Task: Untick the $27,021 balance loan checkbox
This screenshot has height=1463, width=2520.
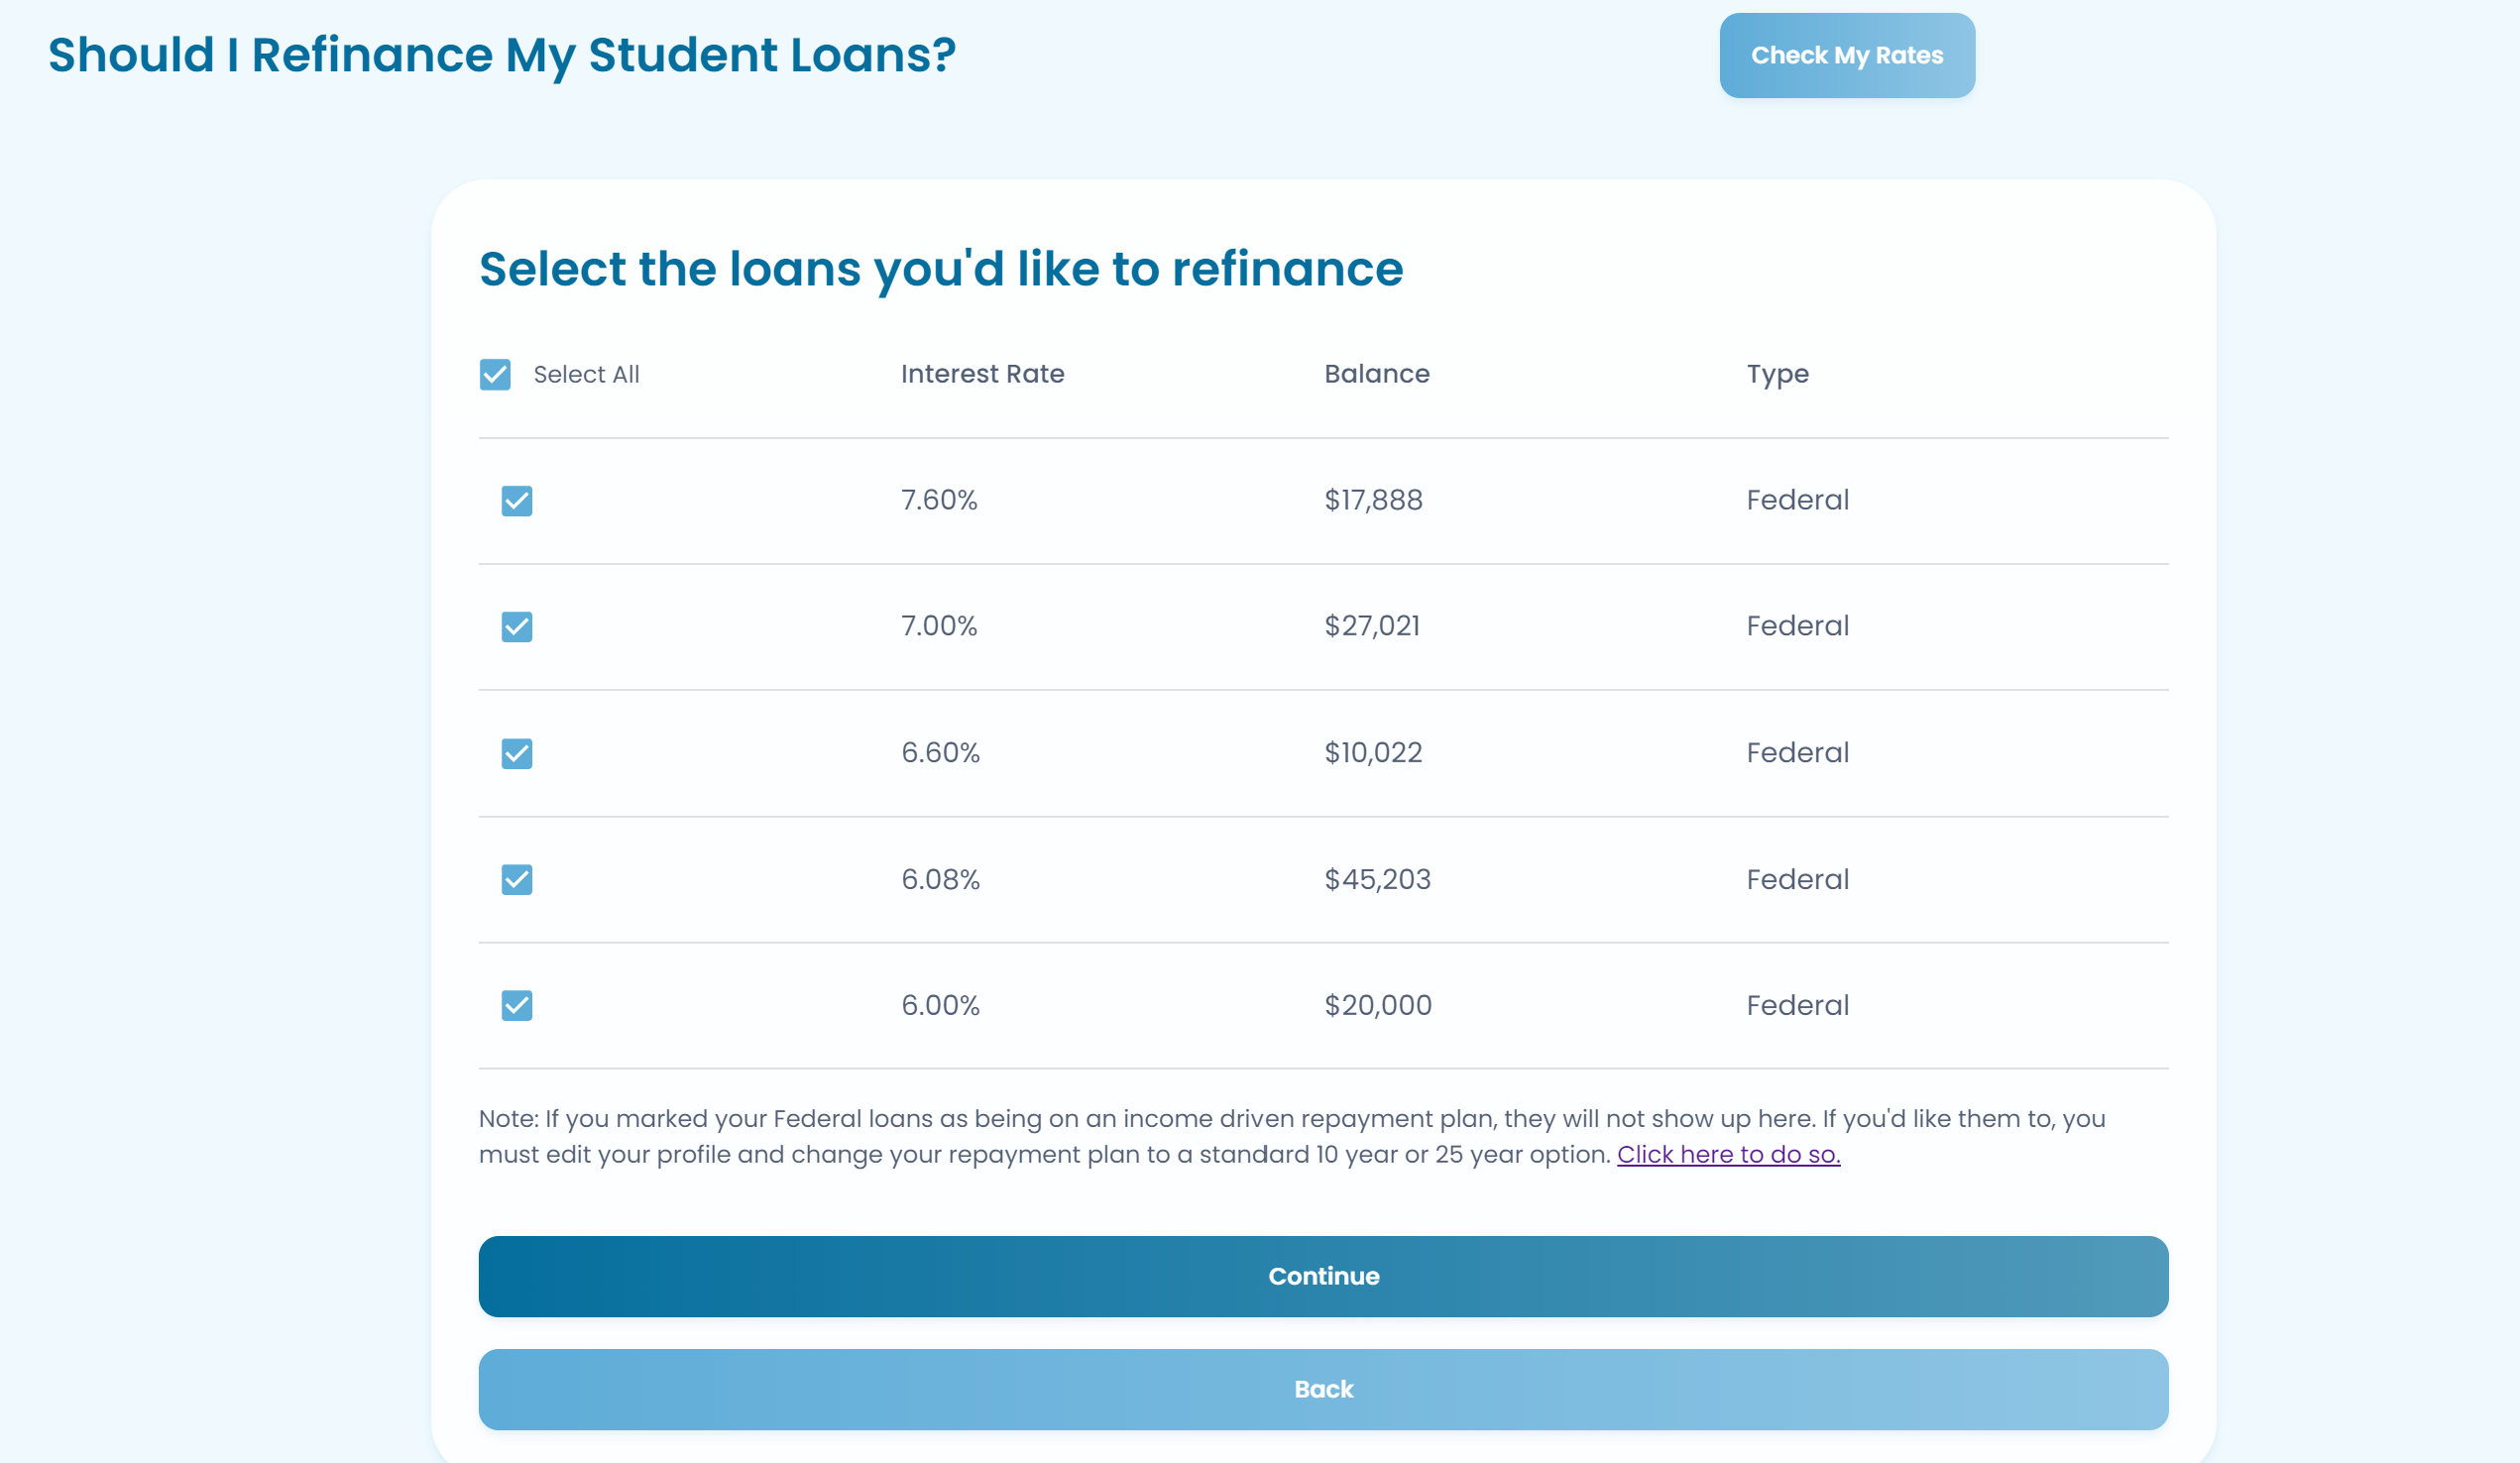Action: [x=517, y=626]
